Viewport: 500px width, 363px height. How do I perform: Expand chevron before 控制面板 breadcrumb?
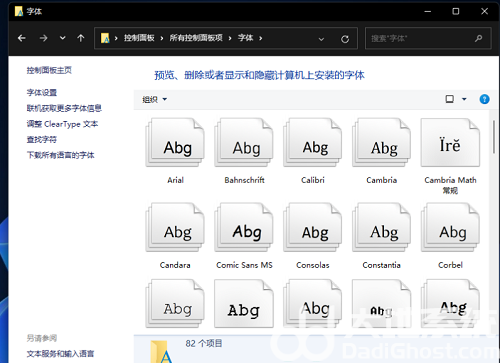pos(116,38)
